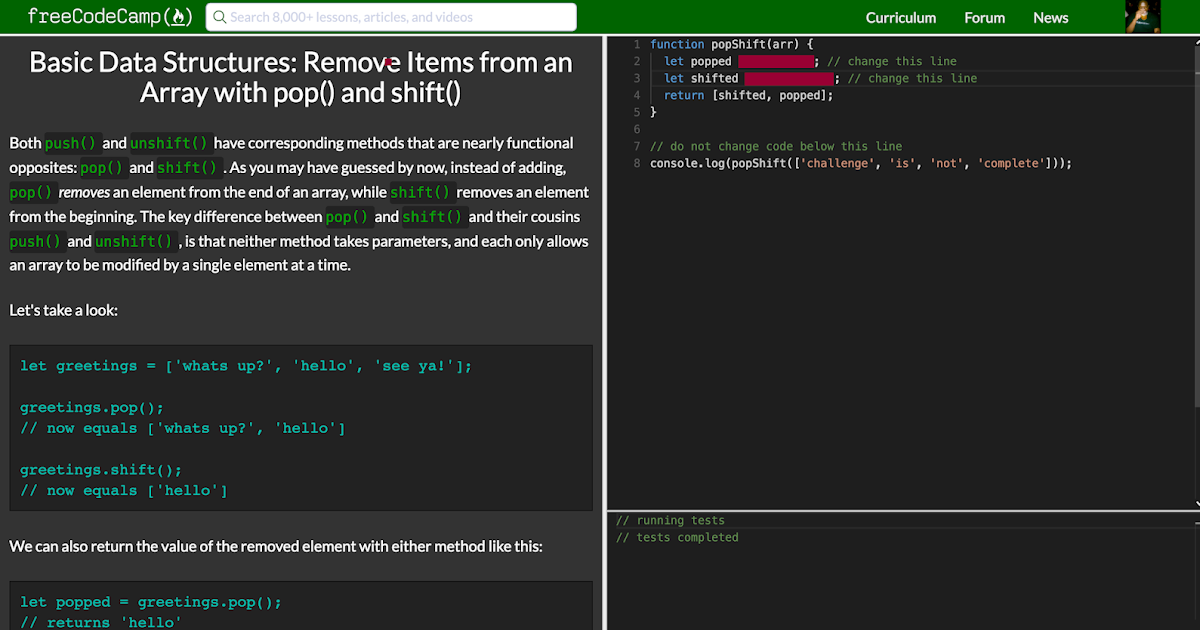Focus the lessons search field
This screenshot has width=1200, height=630.
(x=391, y=17)
